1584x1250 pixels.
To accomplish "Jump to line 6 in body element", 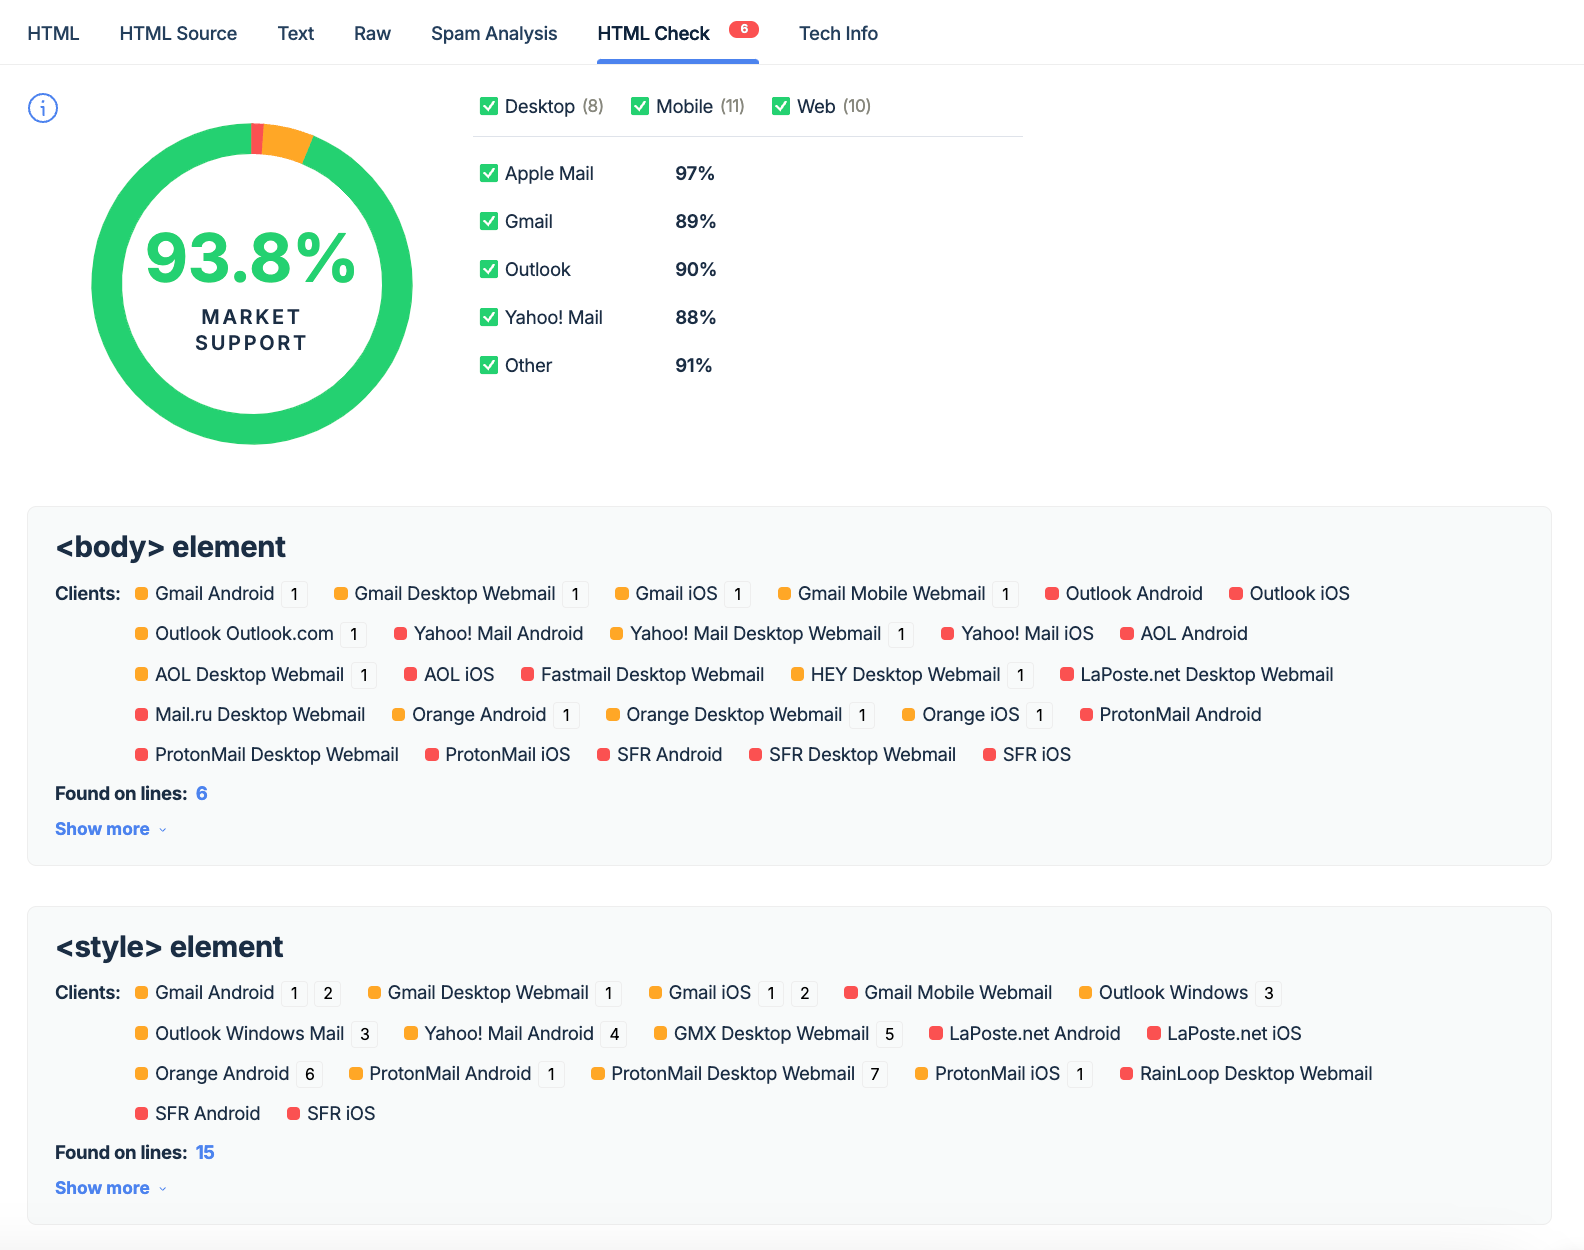I will tap(202, 794).
